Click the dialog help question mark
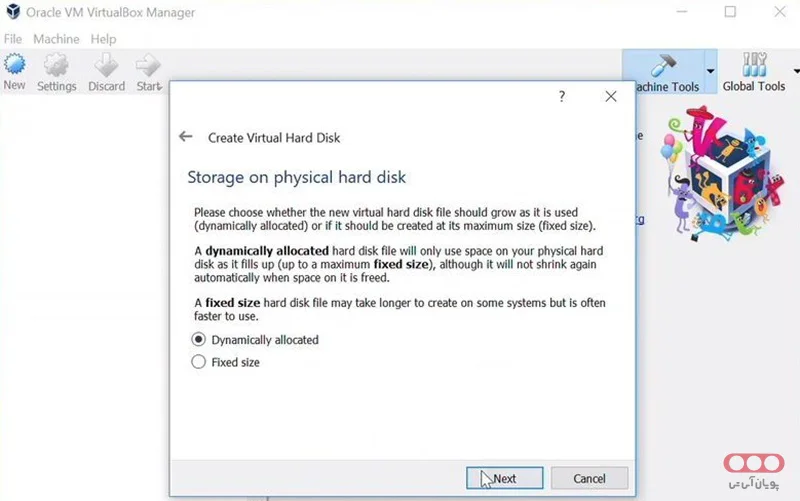The image size is (800, 501). (562, 97)
